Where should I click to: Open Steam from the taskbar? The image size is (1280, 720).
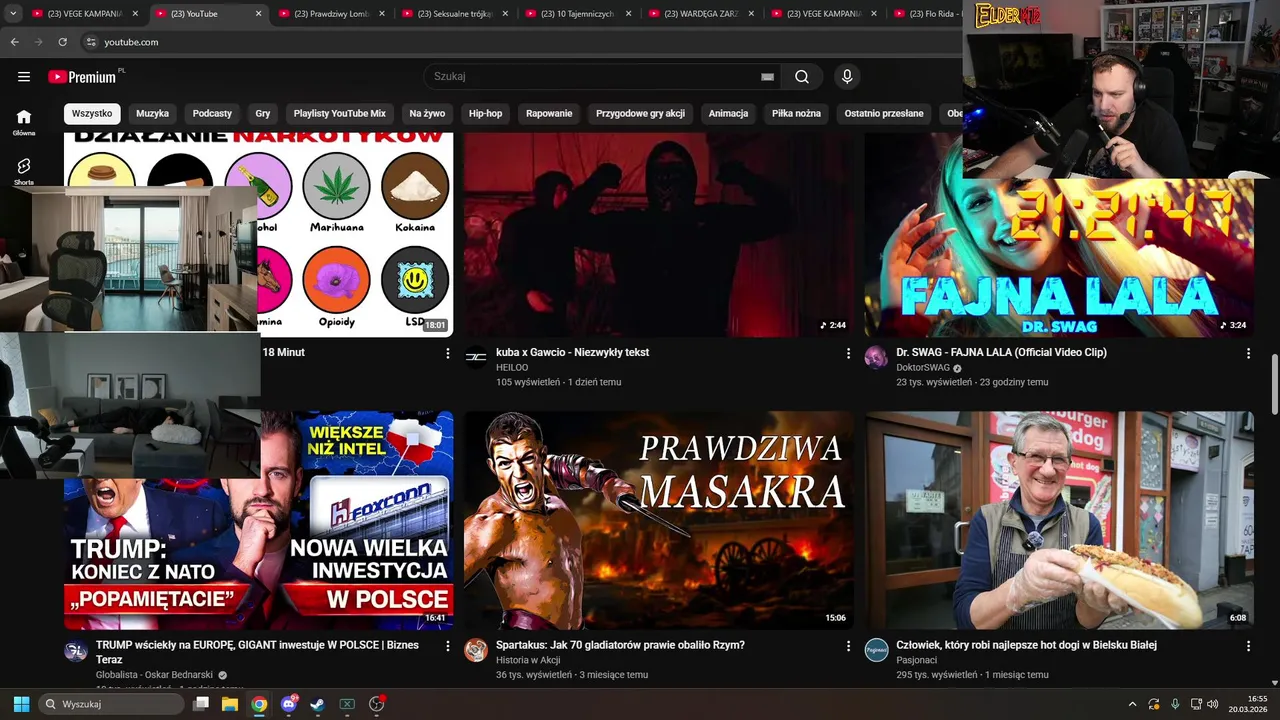click(317, 704)
